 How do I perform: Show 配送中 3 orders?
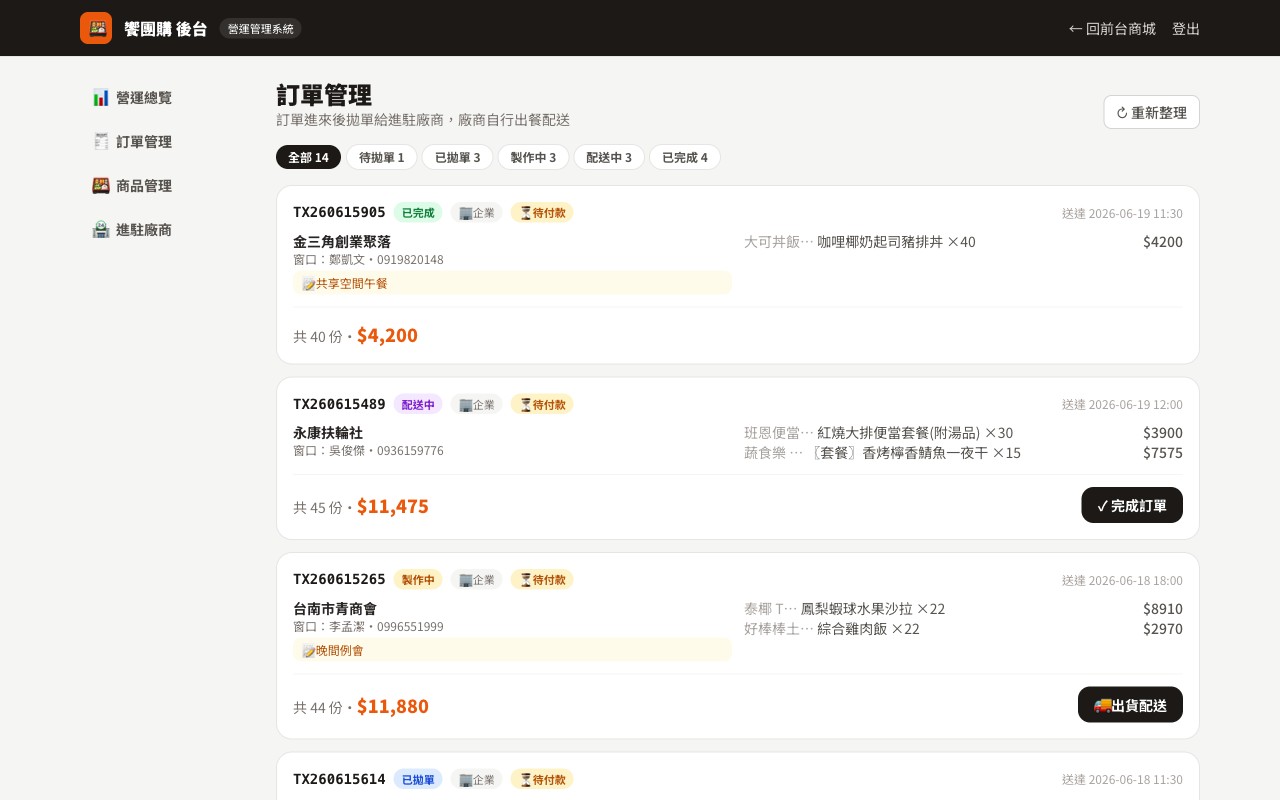click(609, 157)
